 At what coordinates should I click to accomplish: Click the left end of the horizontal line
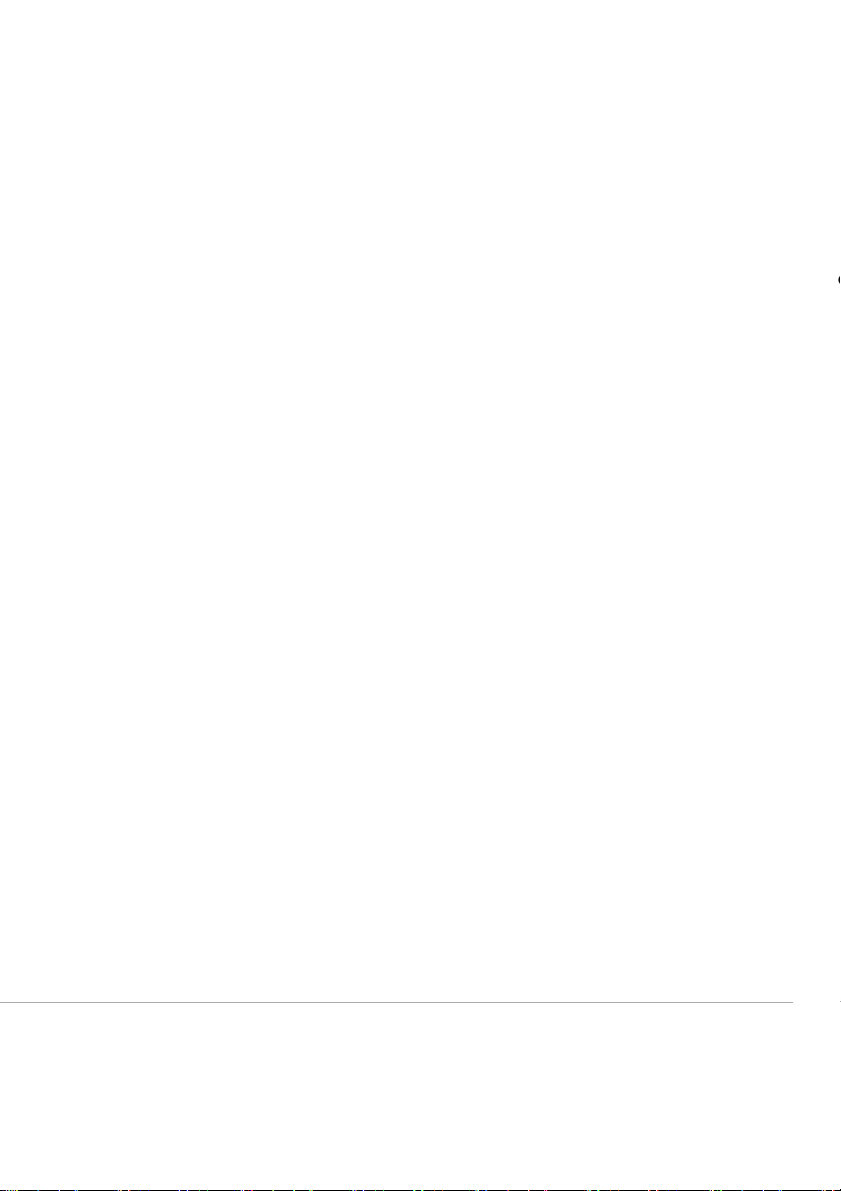2,1002
